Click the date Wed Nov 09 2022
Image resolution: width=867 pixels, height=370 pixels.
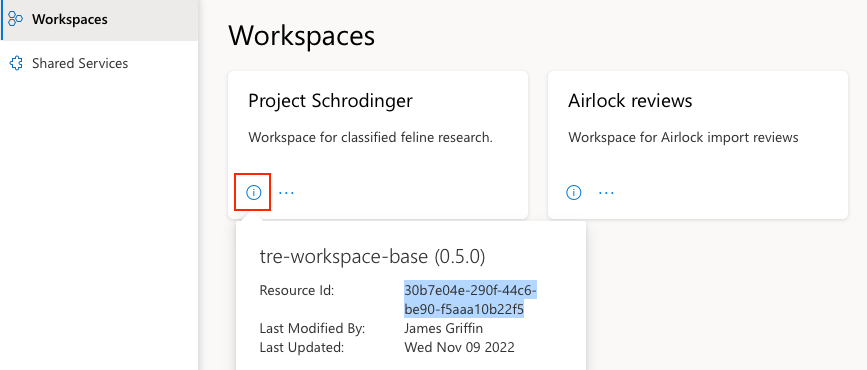click(x=459, y=347)
